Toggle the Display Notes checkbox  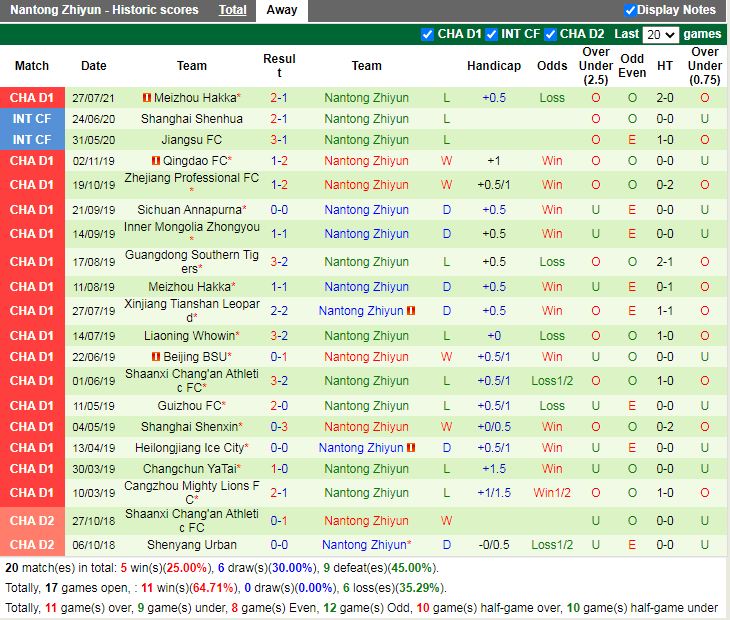(x=630, y=10)
